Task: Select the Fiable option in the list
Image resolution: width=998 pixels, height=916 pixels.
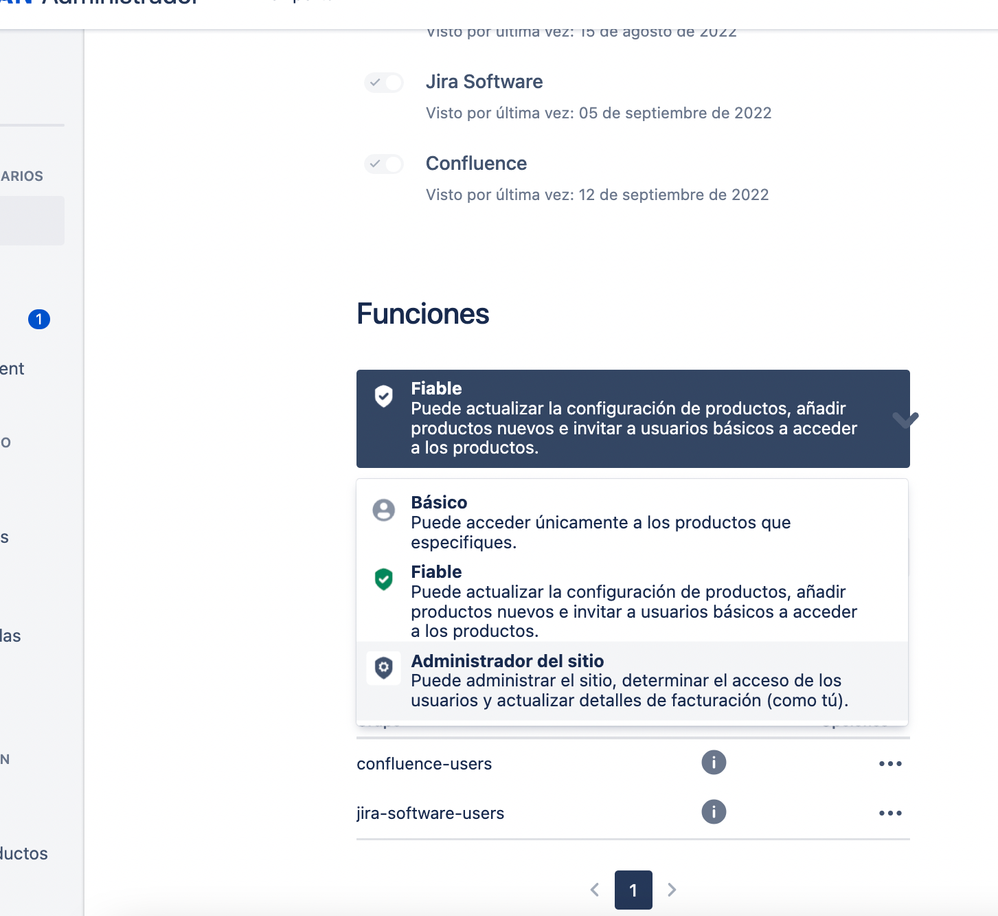Action: click(x=632, y=601)
